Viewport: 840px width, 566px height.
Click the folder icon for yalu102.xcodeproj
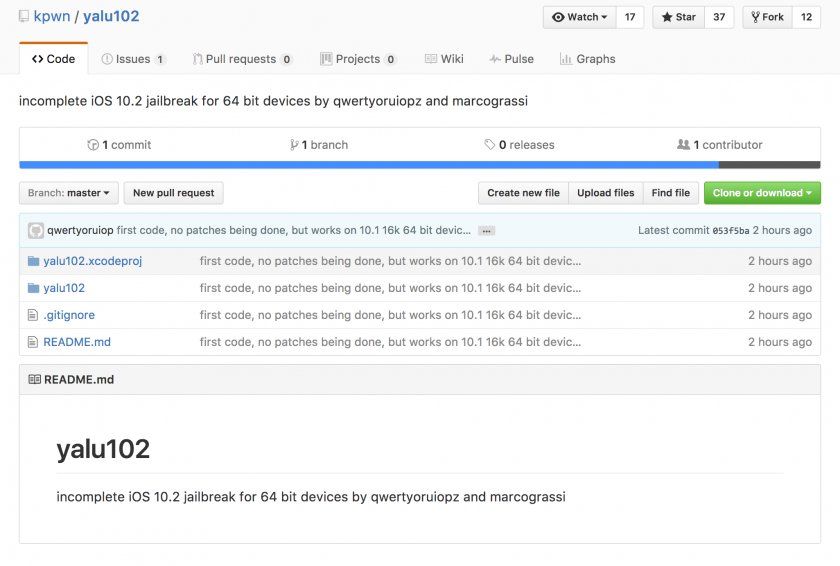tap(33, 261)
